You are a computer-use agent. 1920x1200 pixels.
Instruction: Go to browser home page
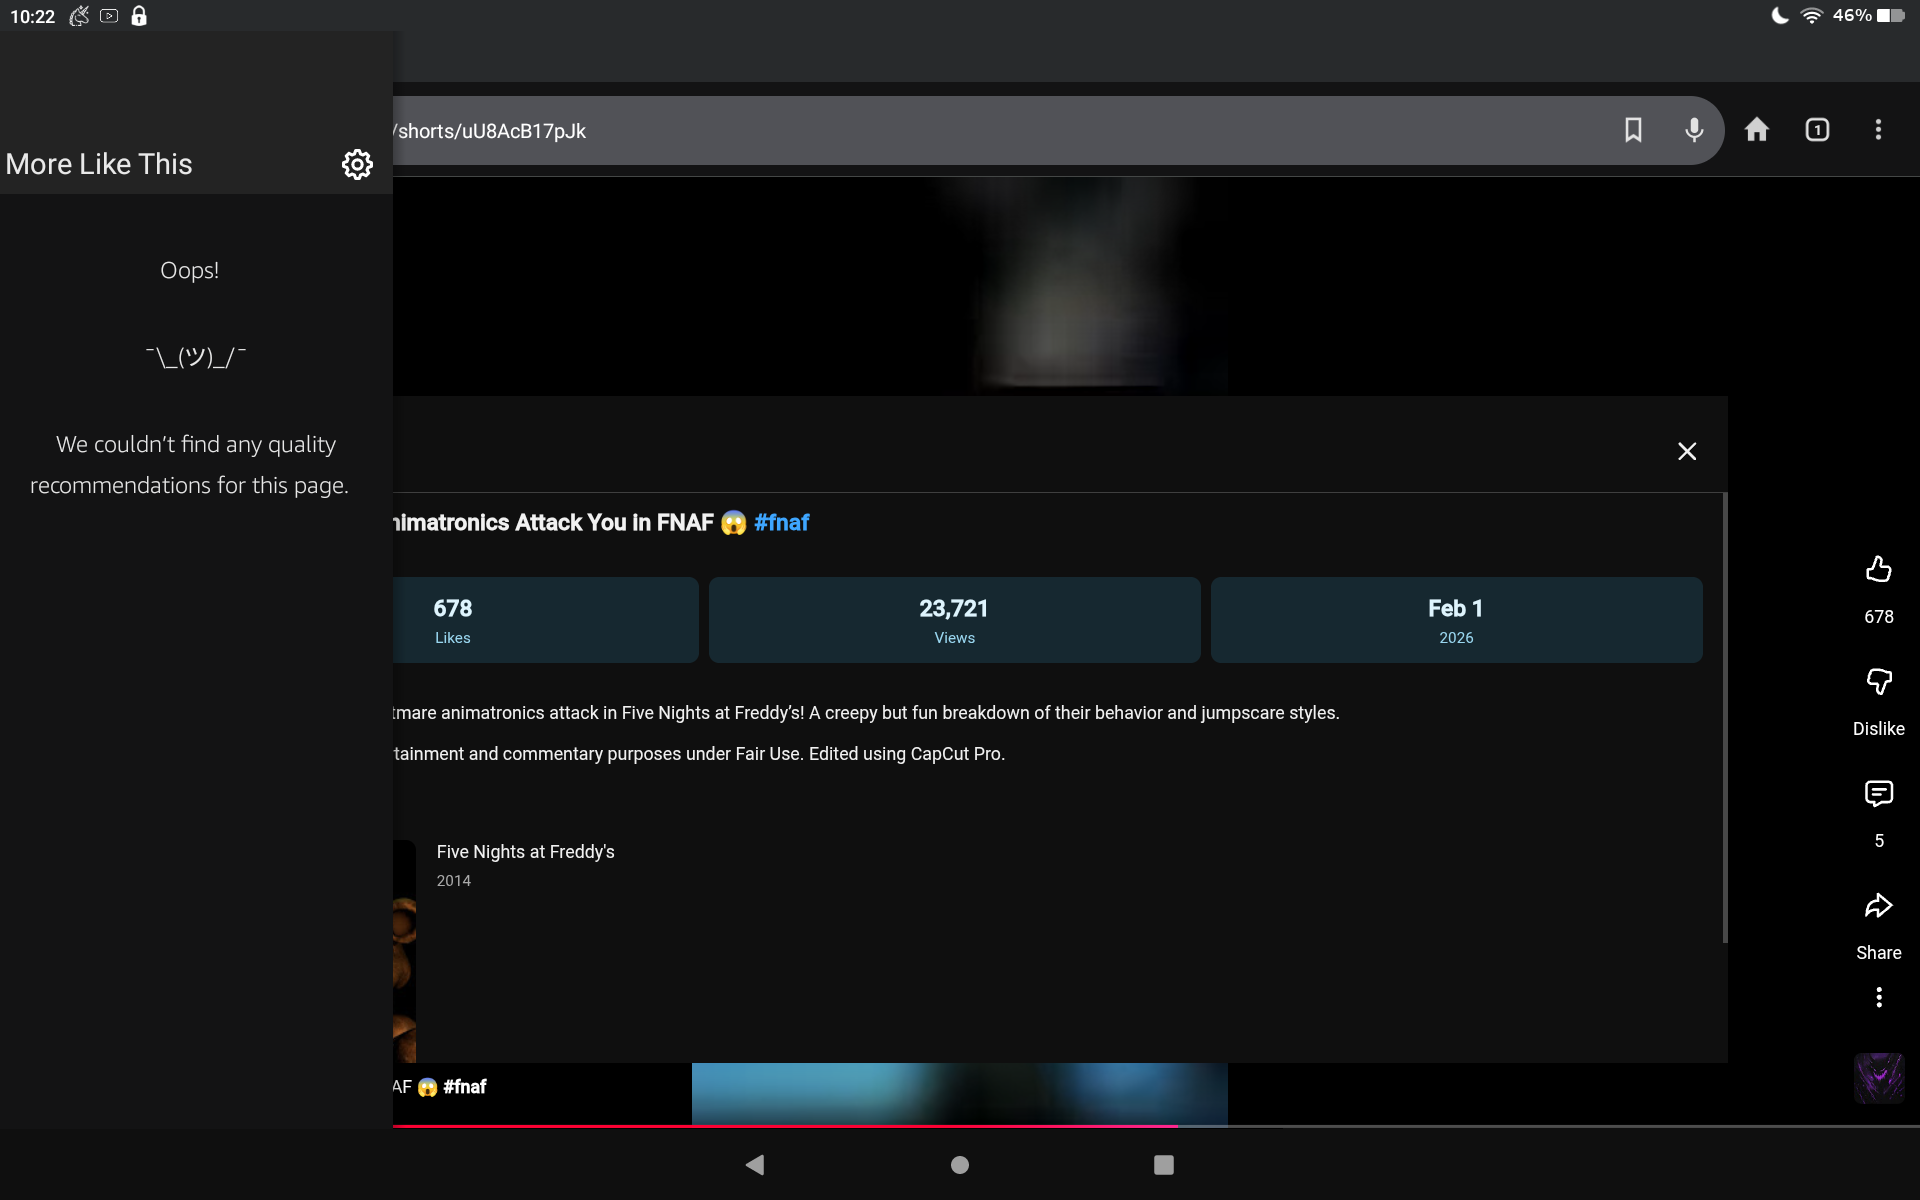coord(1757,130)
